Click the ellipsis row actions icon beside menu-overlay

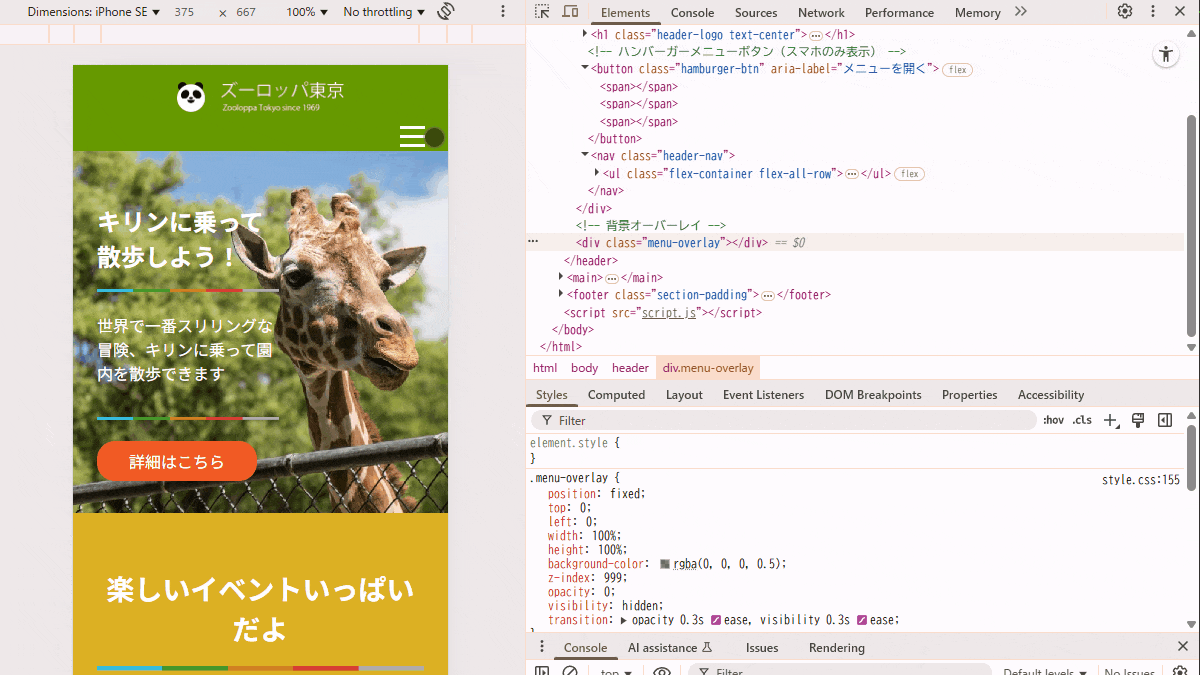(x=533, y=242)
